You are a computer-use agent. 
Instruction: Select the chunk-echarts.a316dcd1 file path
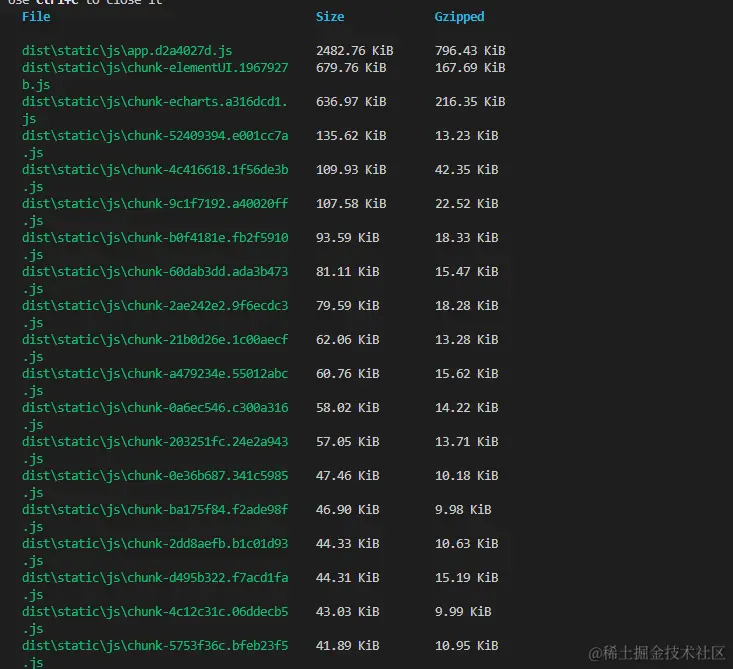[155, 102]
